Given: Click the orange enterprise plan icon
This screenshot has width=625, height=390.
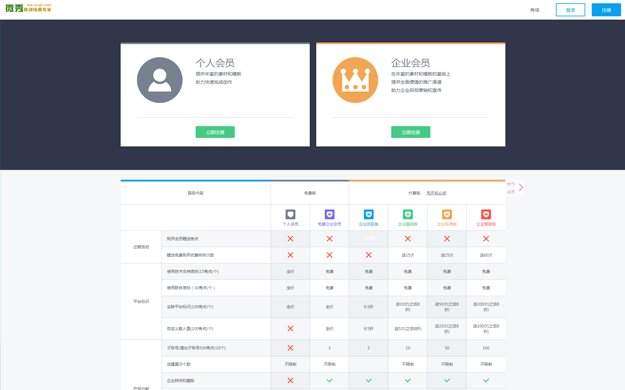Looking at the screenshot, I should 447,215.
